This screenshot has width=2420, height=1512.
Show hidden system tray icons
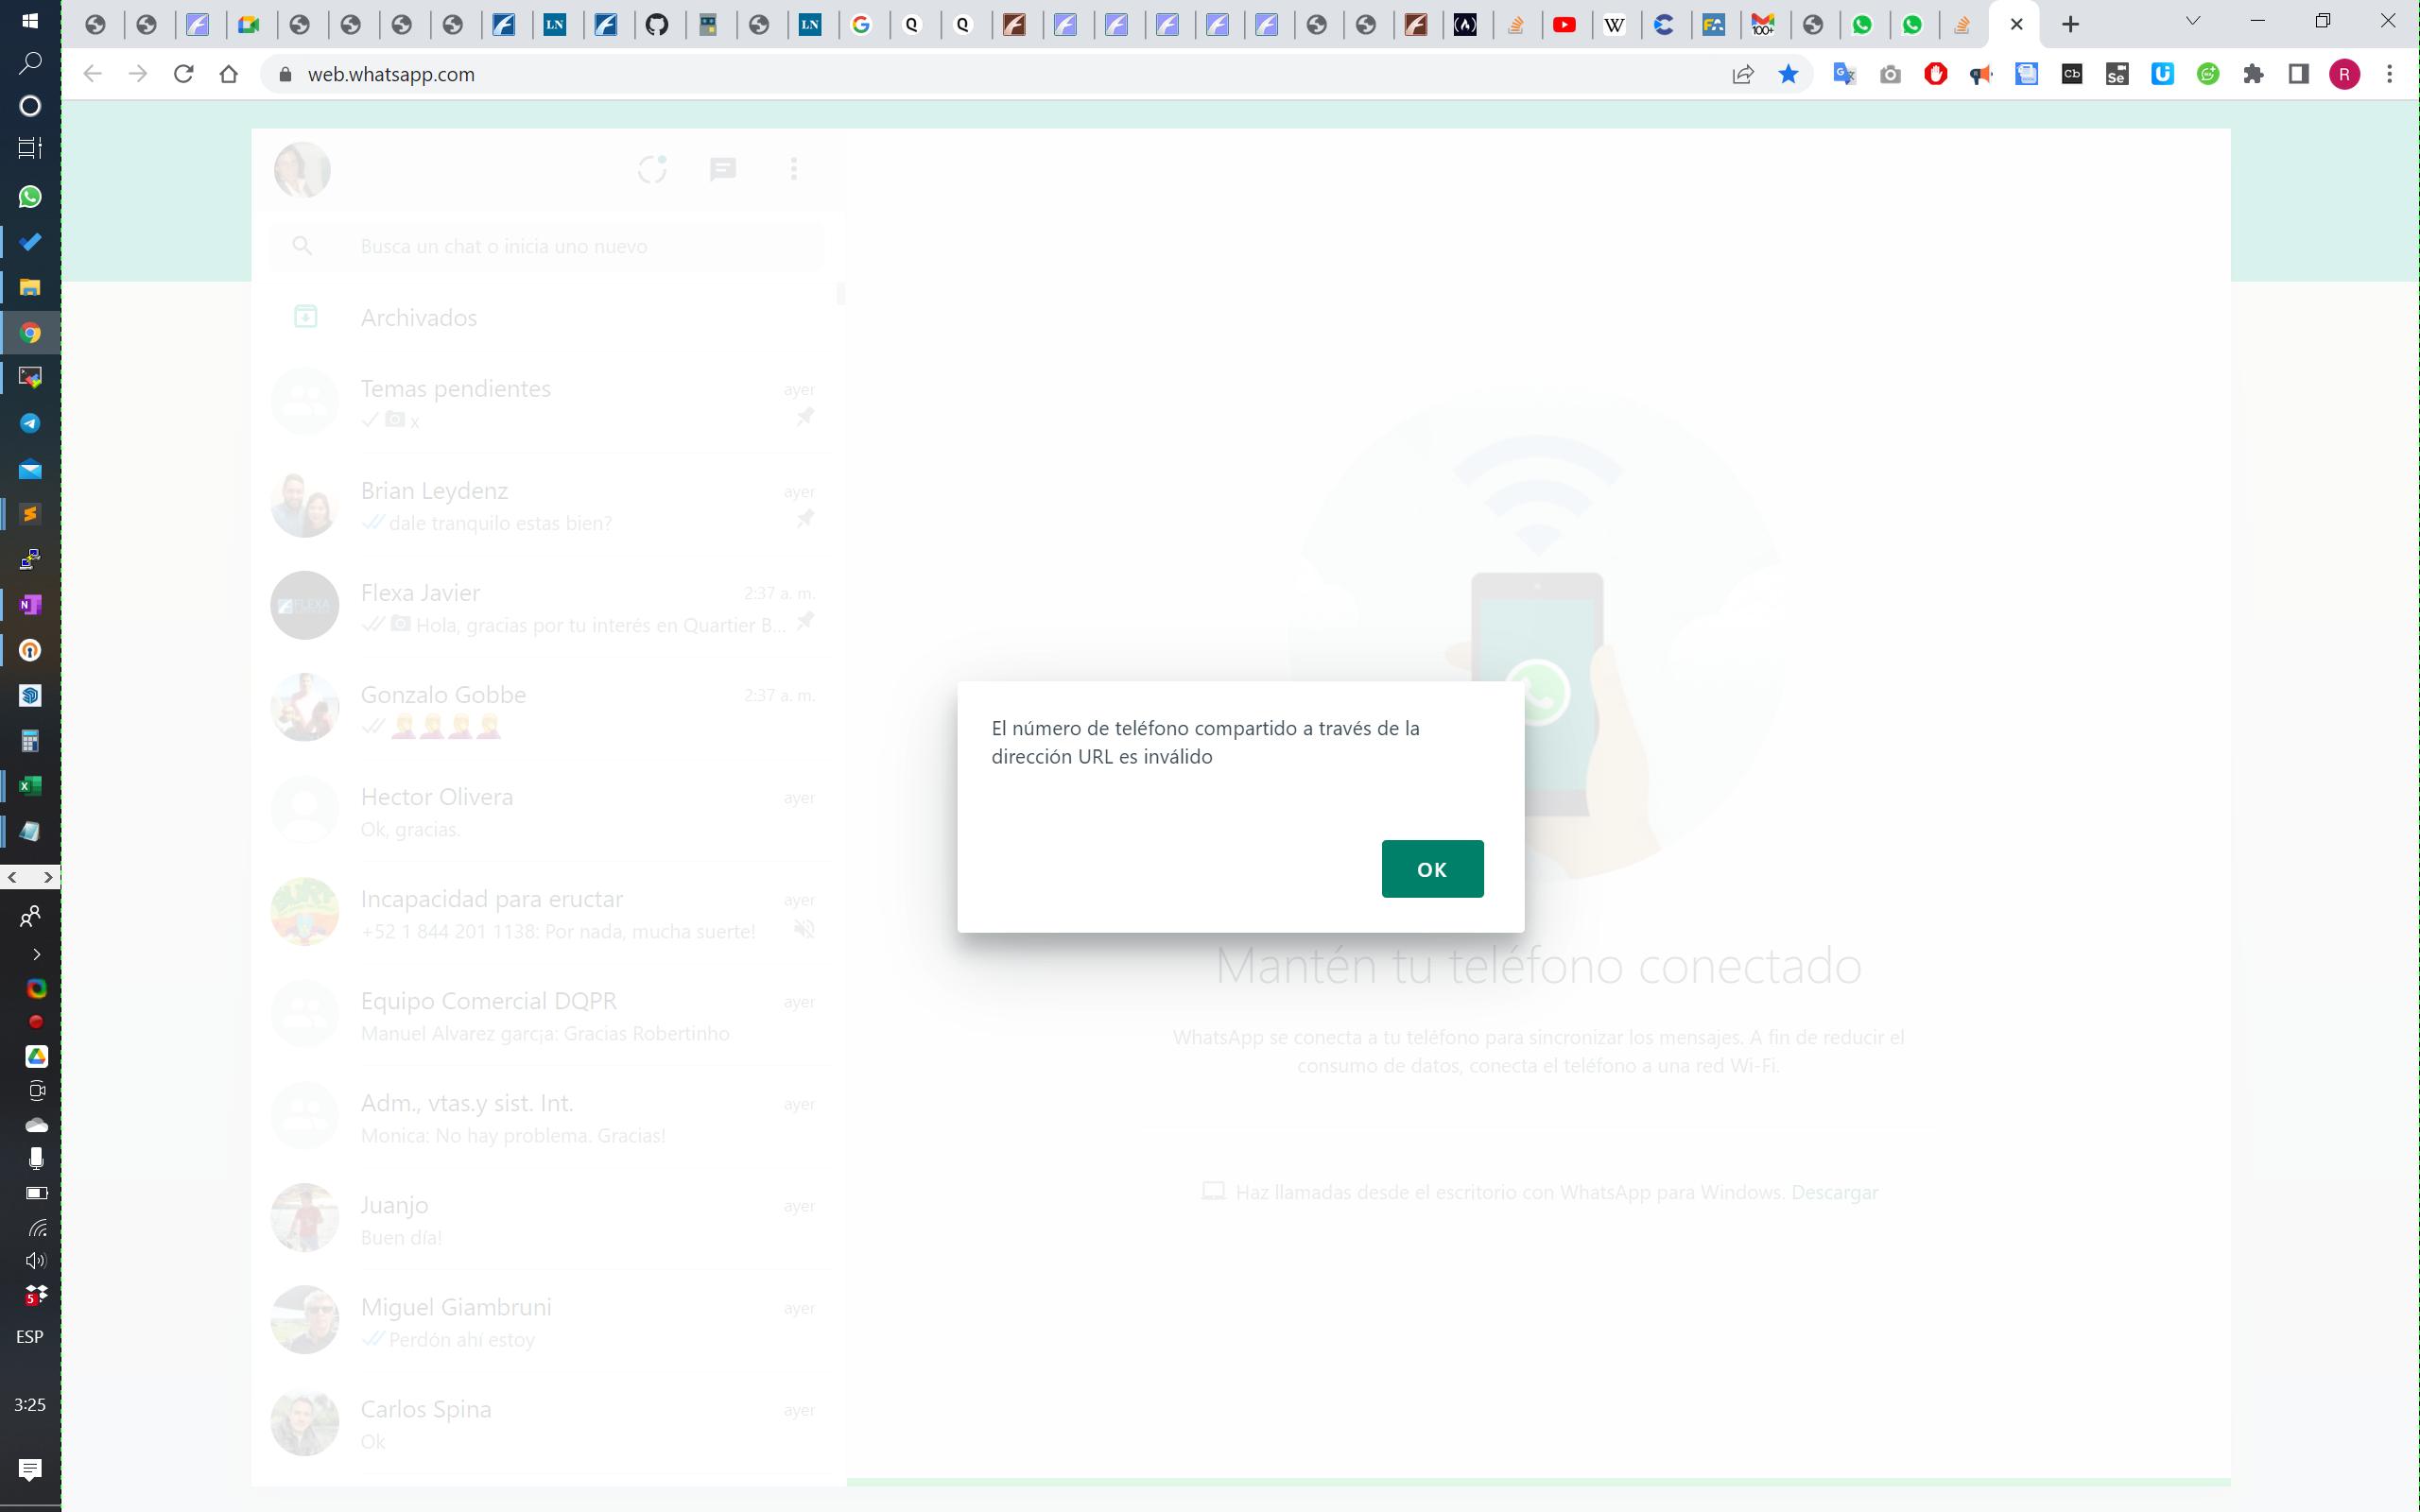click(x=36, y=954)
